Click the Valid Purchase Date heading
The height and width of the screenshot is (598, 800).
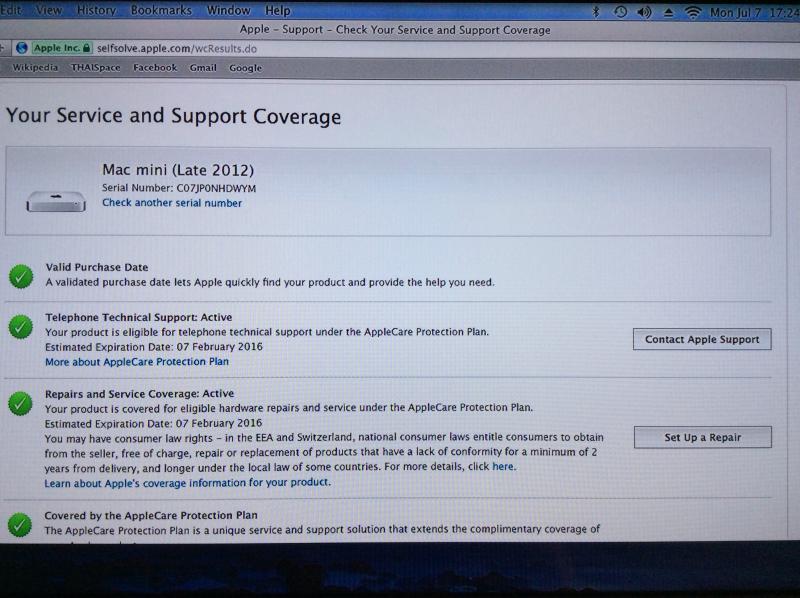coord(97,267)
